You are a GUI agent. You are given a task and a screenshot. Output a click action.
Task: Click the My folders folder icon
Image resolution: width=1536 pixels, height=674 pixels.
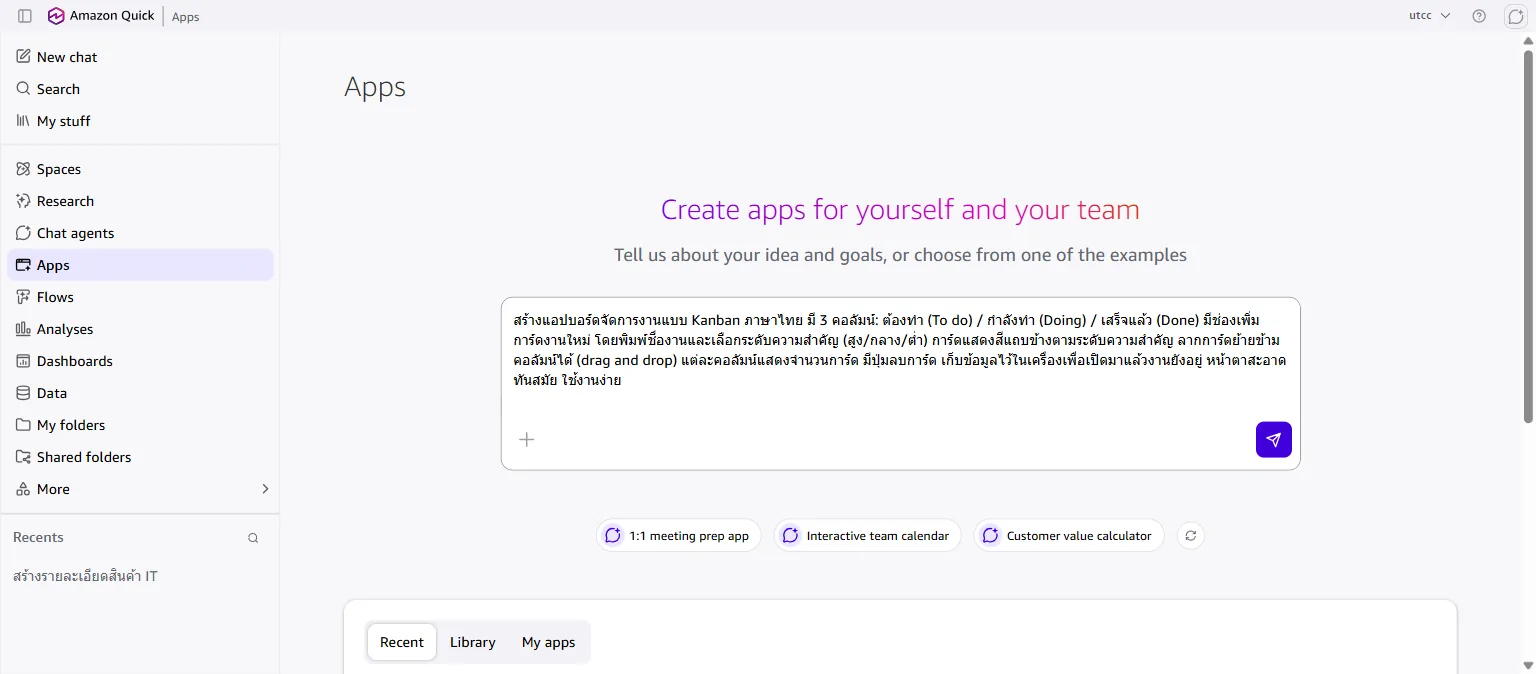[24, 425]
